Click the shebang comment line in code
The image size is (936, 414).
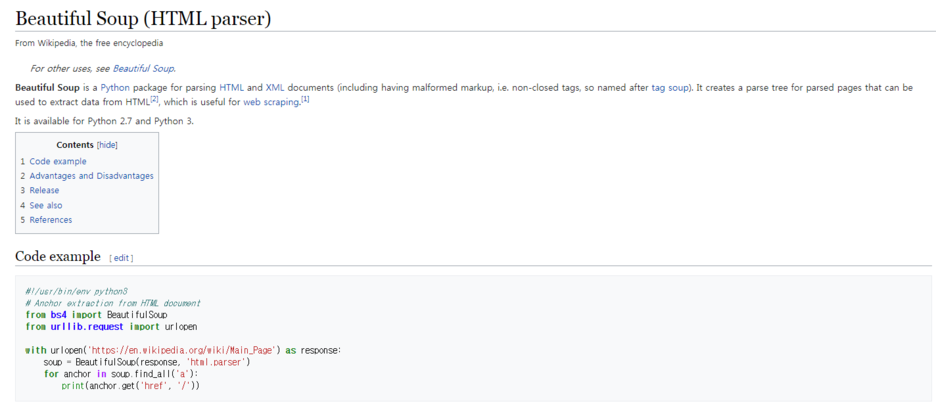coord(76,292)
